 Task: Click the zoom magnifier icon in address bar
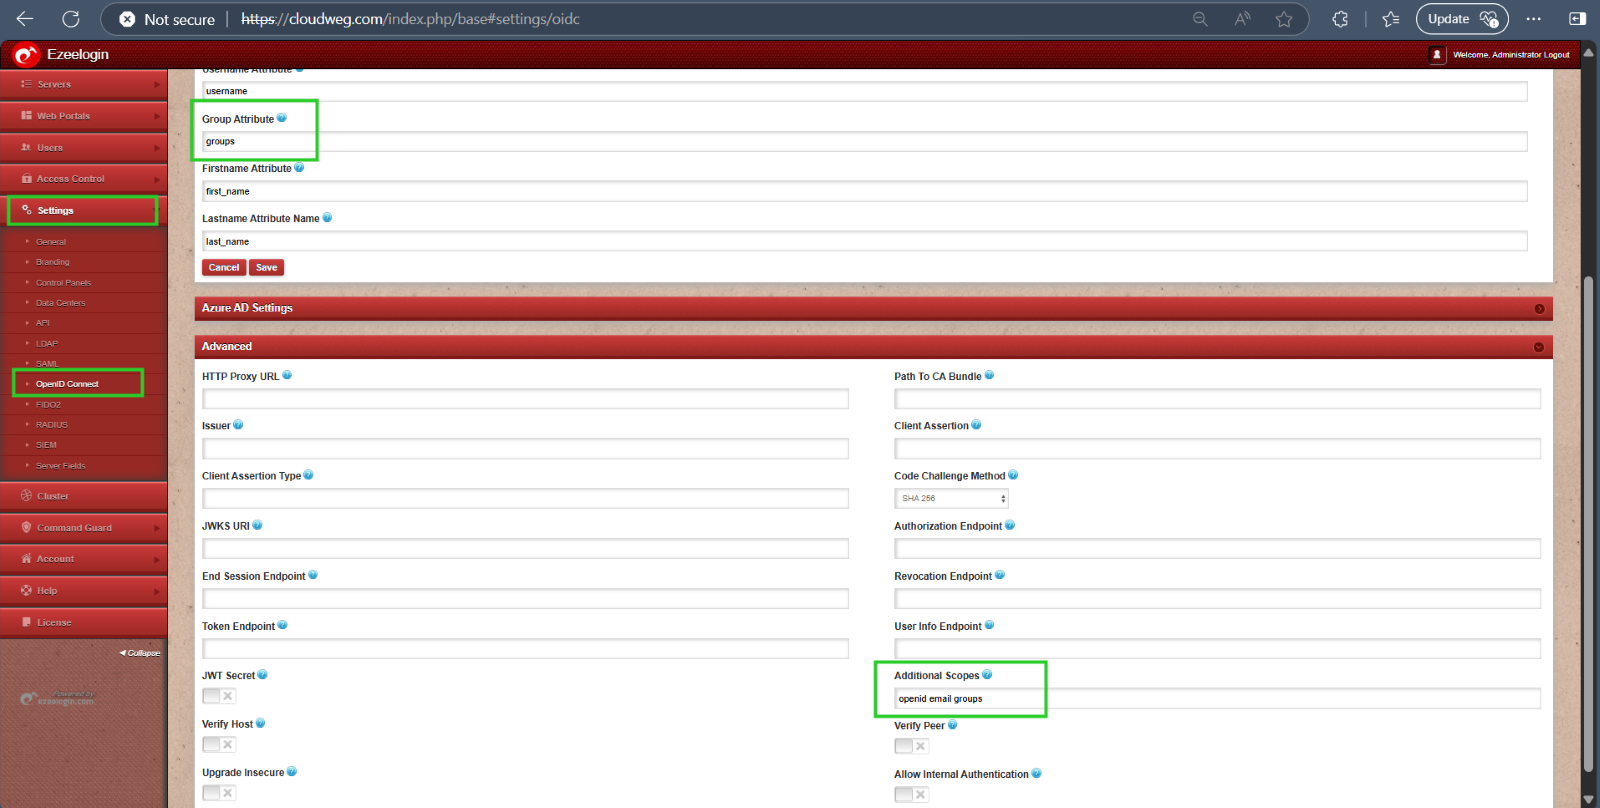pyautogui.click(x=1200, y=19)
